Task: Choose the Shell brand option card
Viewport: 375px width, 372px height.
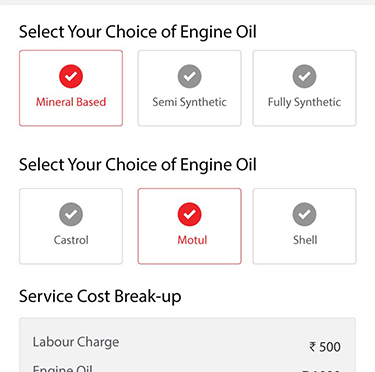Action: (x=304, y=226)
